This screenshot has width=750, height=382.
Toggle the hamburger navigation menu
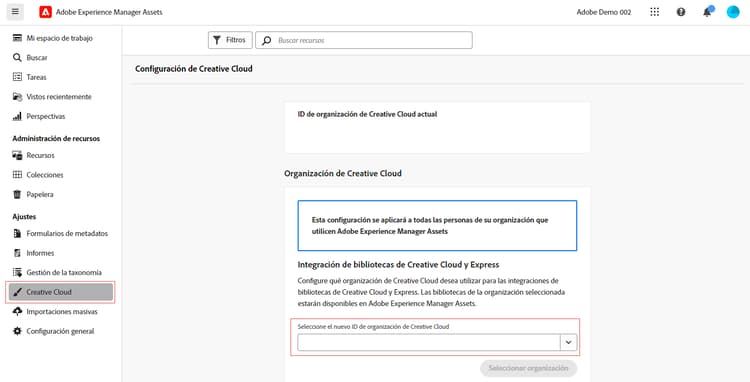[15, 12]
